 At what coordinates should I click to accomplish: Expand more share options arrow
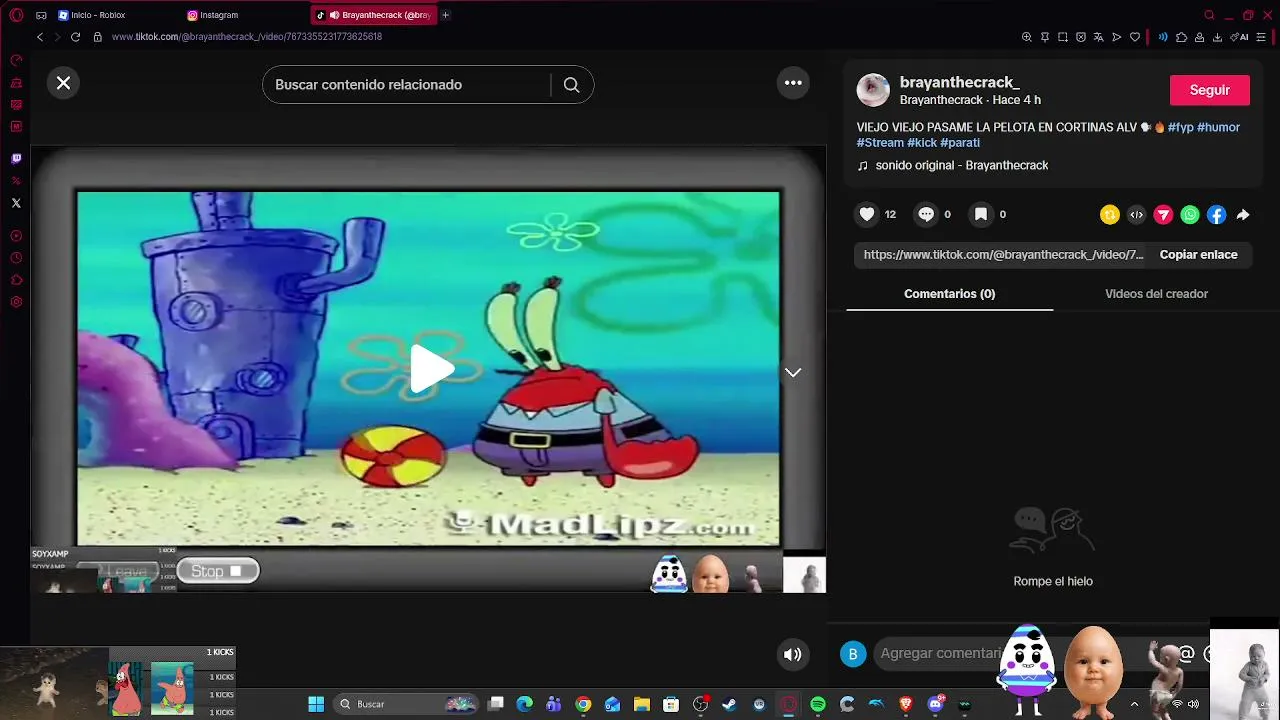tap(1243, 215)
